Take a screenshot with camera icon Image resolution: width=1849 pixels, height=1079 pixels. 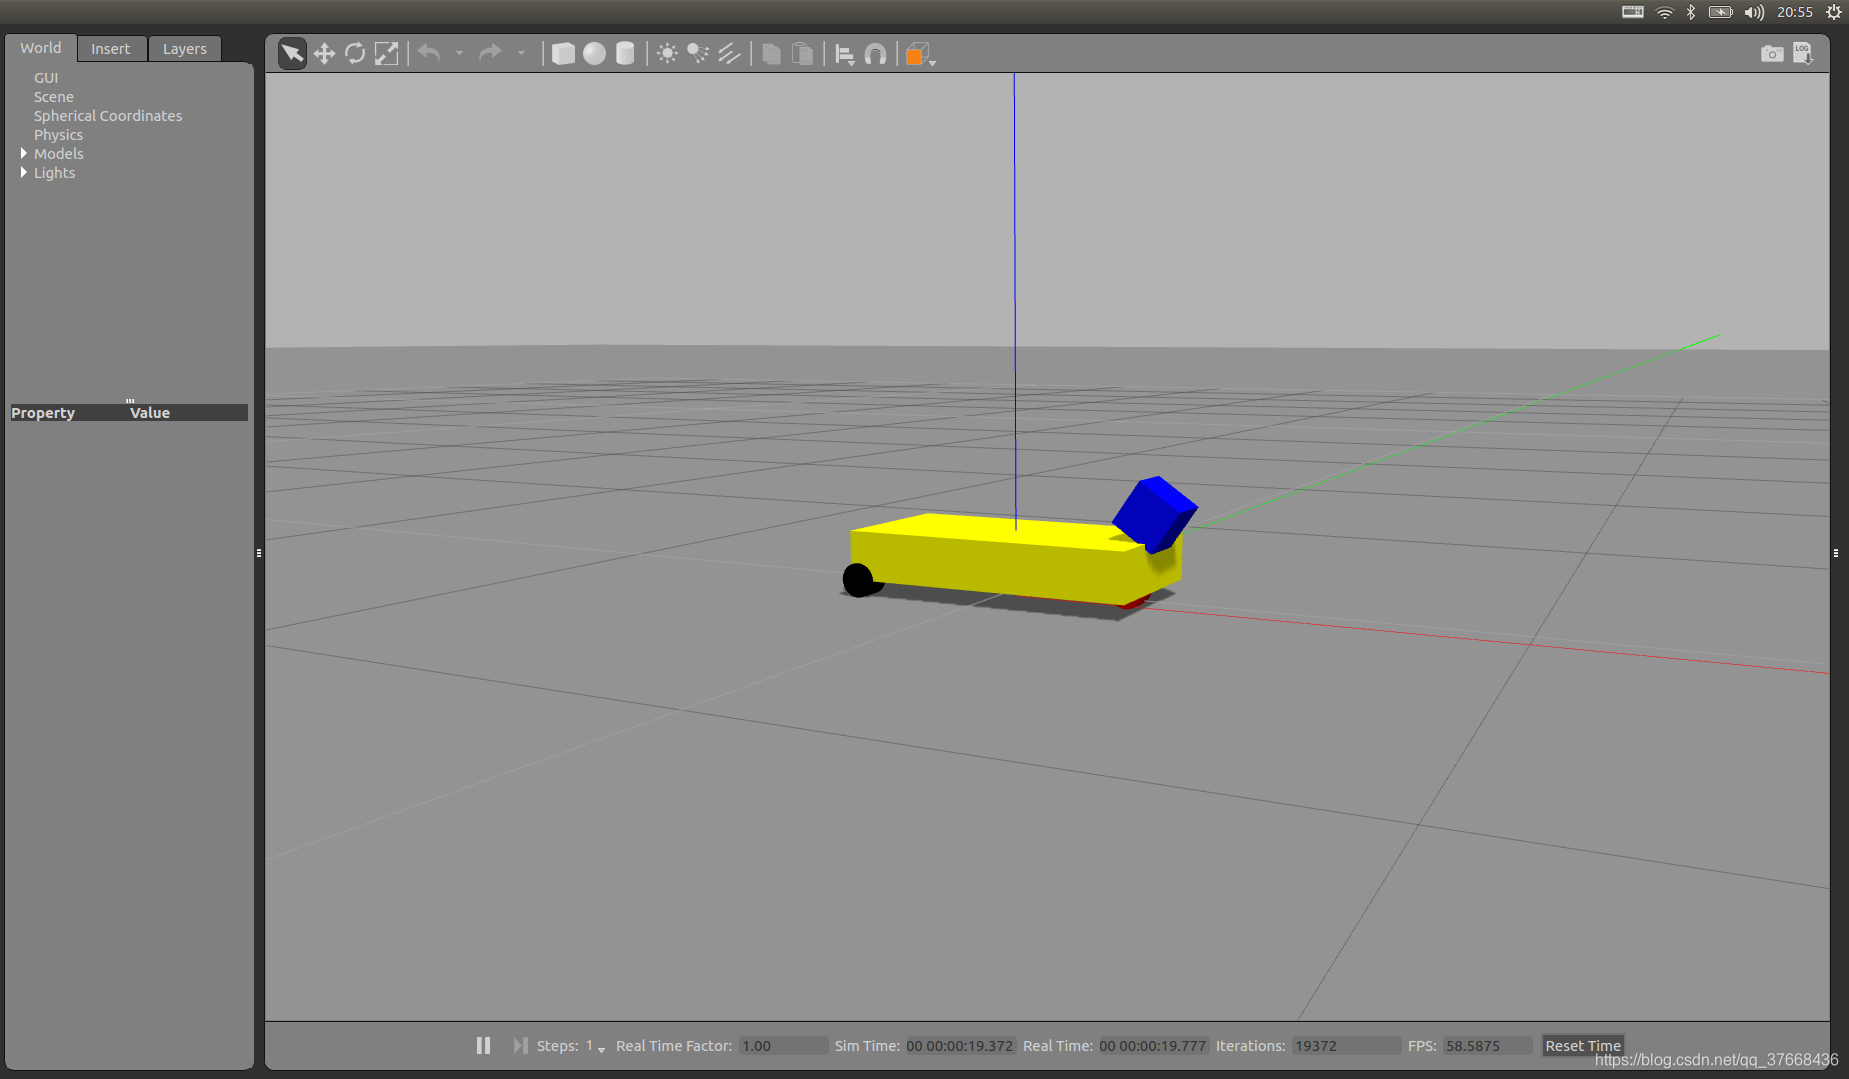[x=1771, y=53]
